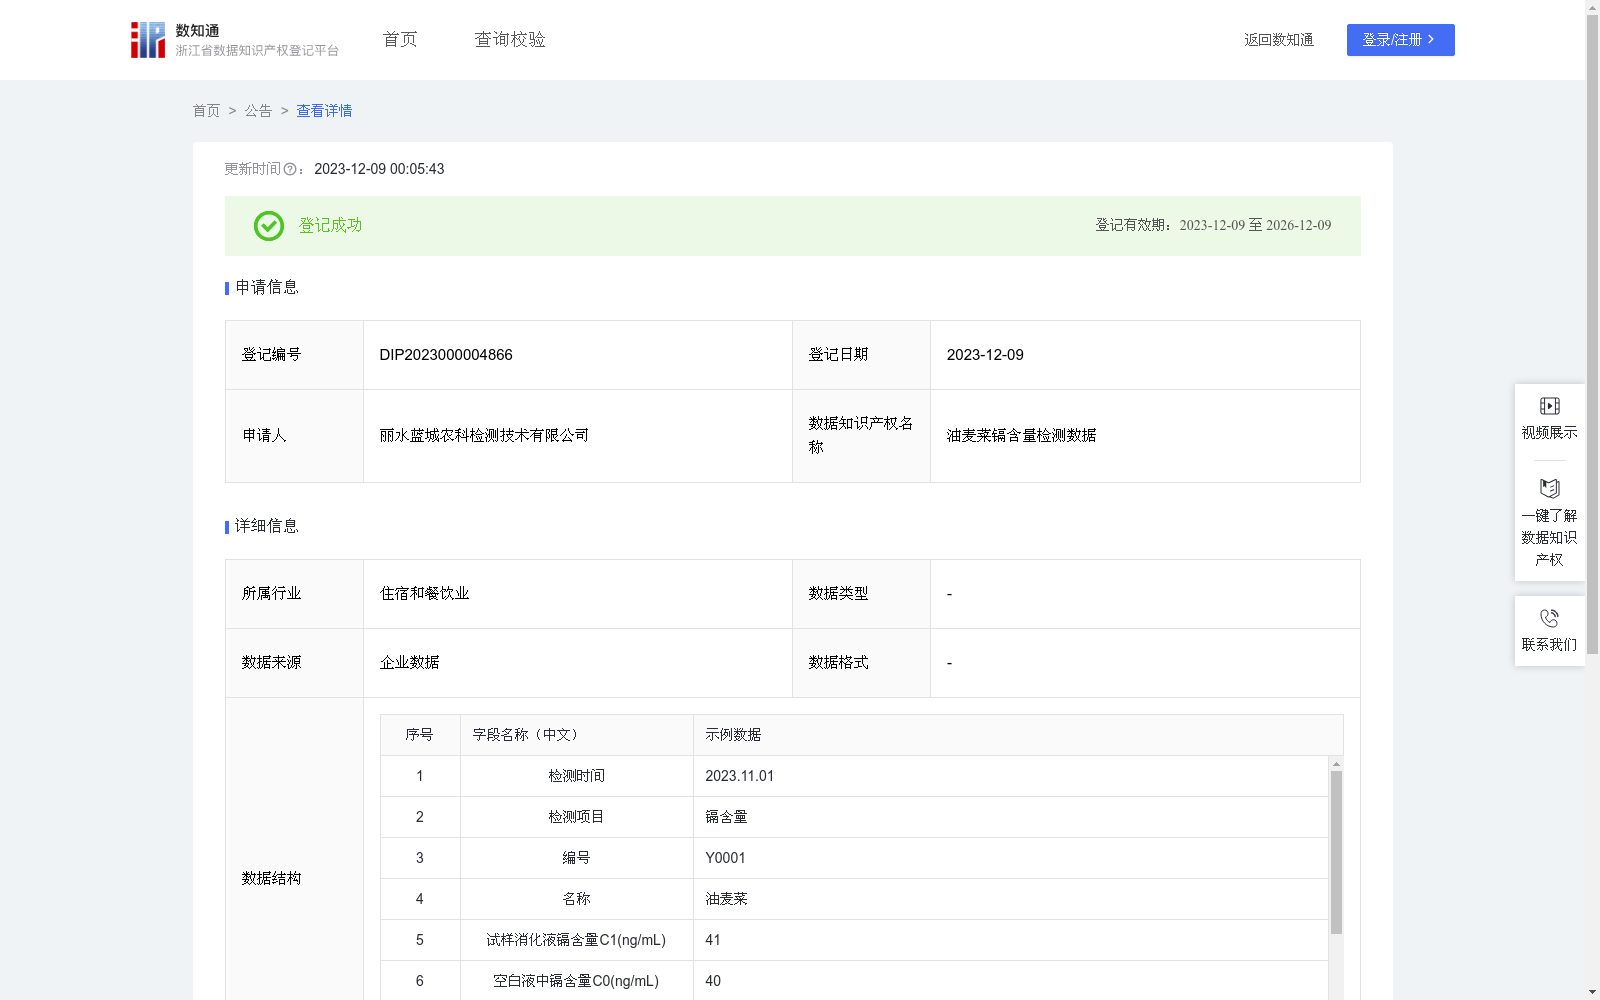Click the 数据类型 label cell
The width and height of the screenshot is (1600, 1000).
[861, 594]
